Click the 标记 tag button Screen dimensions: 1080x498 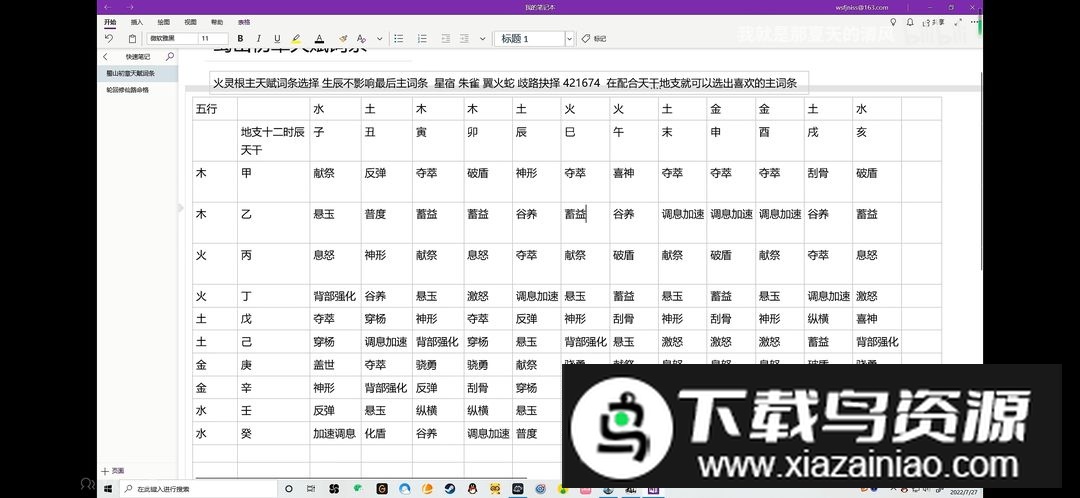pos(594,39)
